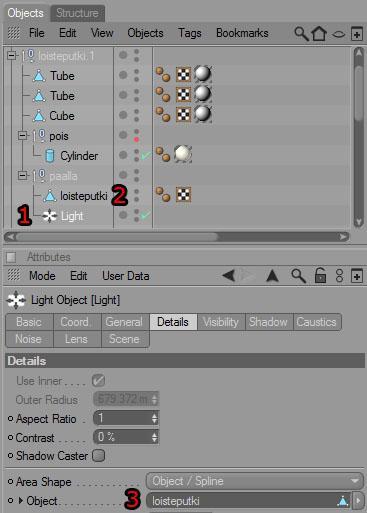The width and height of the screenshot is (367, 513).
Task: Switch to the Shadow tab
Action: click(268, 322)
